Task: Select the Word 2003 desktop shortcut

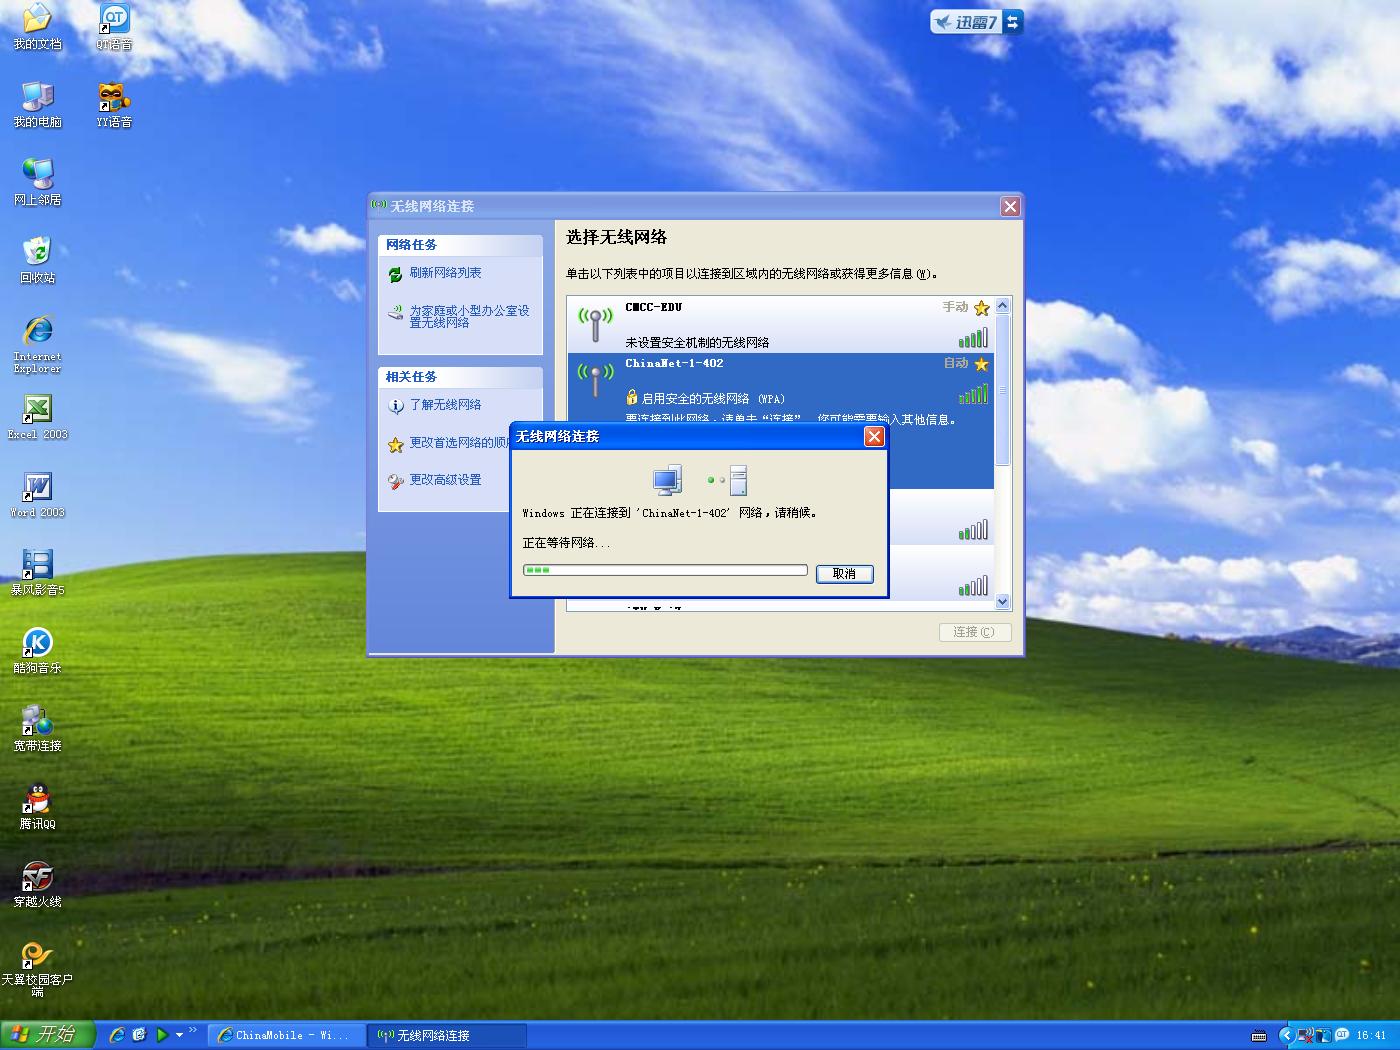Action: (x=37, y=496)
